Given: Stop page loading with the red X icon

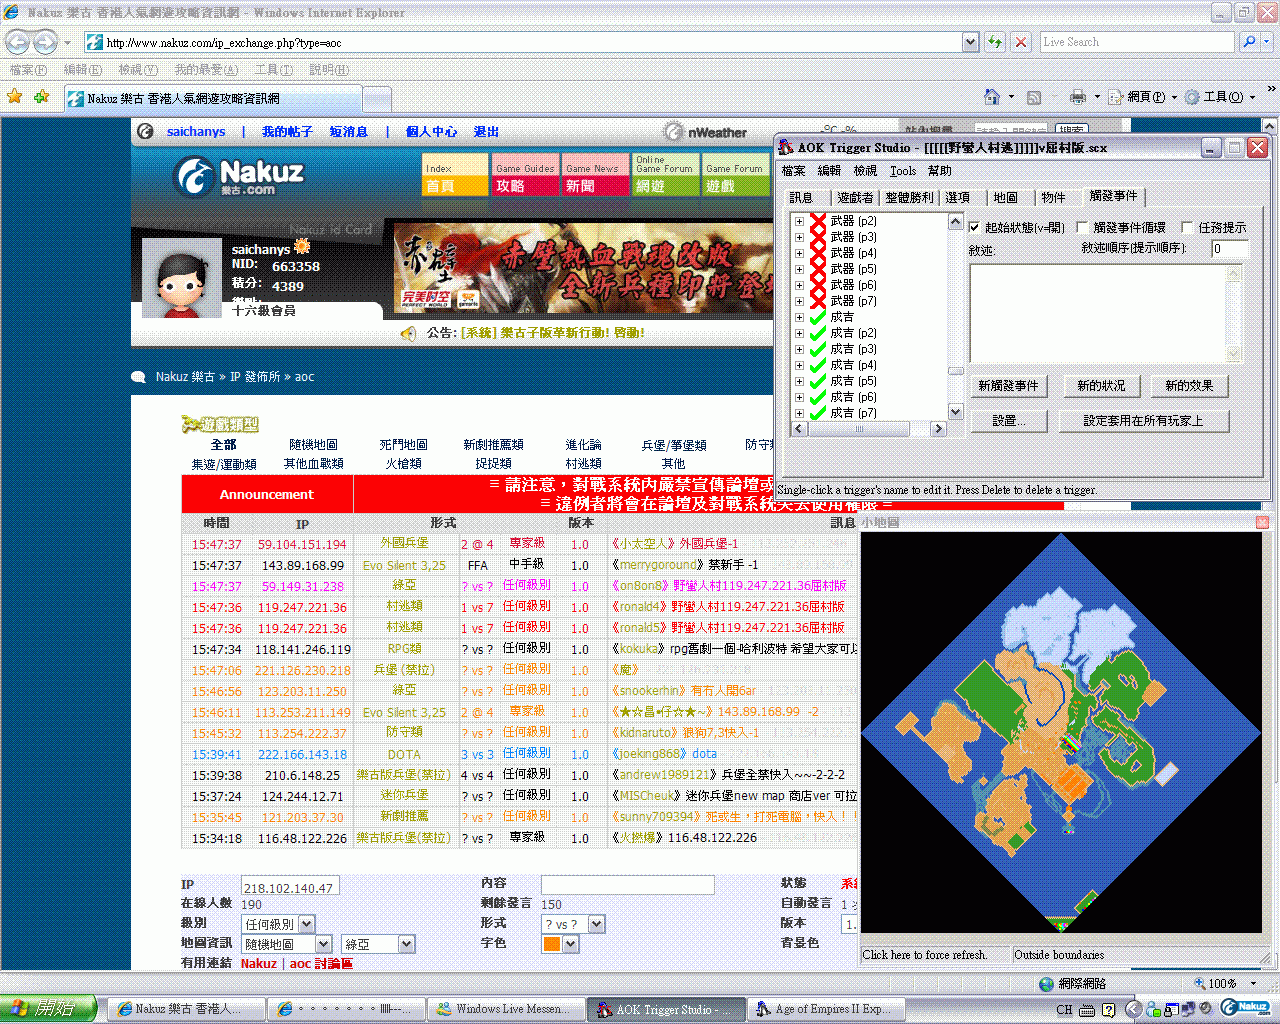Looking at the screenshot, I should [1020, 42].
